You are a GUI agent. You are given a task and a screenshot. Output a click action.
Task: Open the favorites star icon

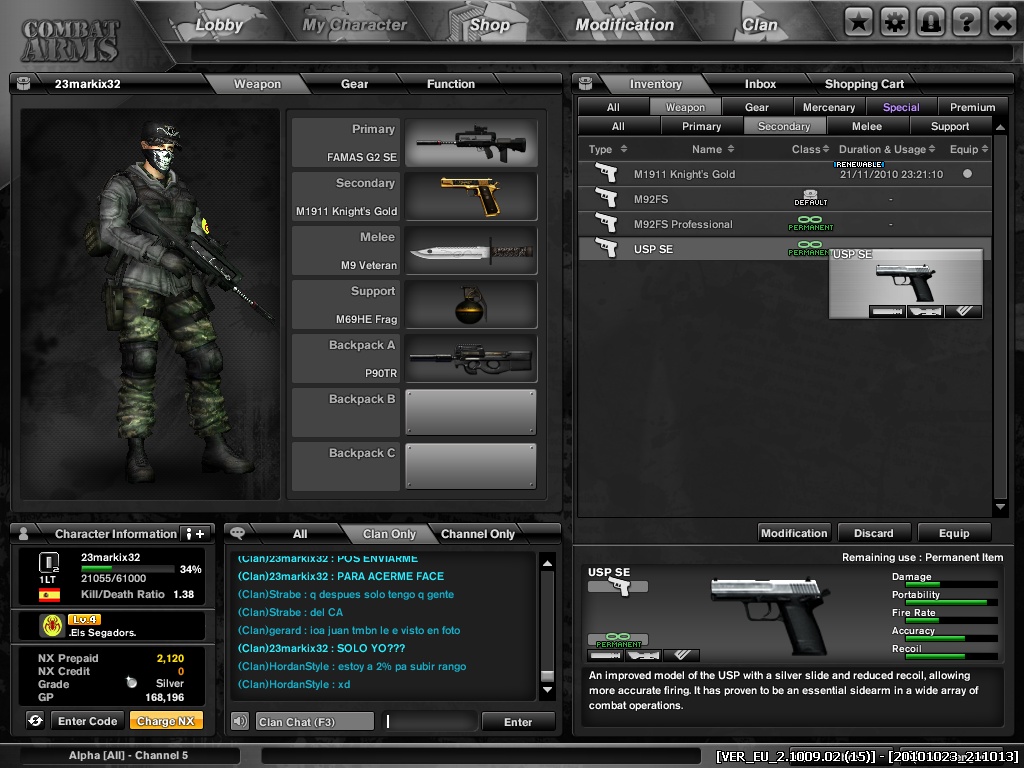(859, 21)
